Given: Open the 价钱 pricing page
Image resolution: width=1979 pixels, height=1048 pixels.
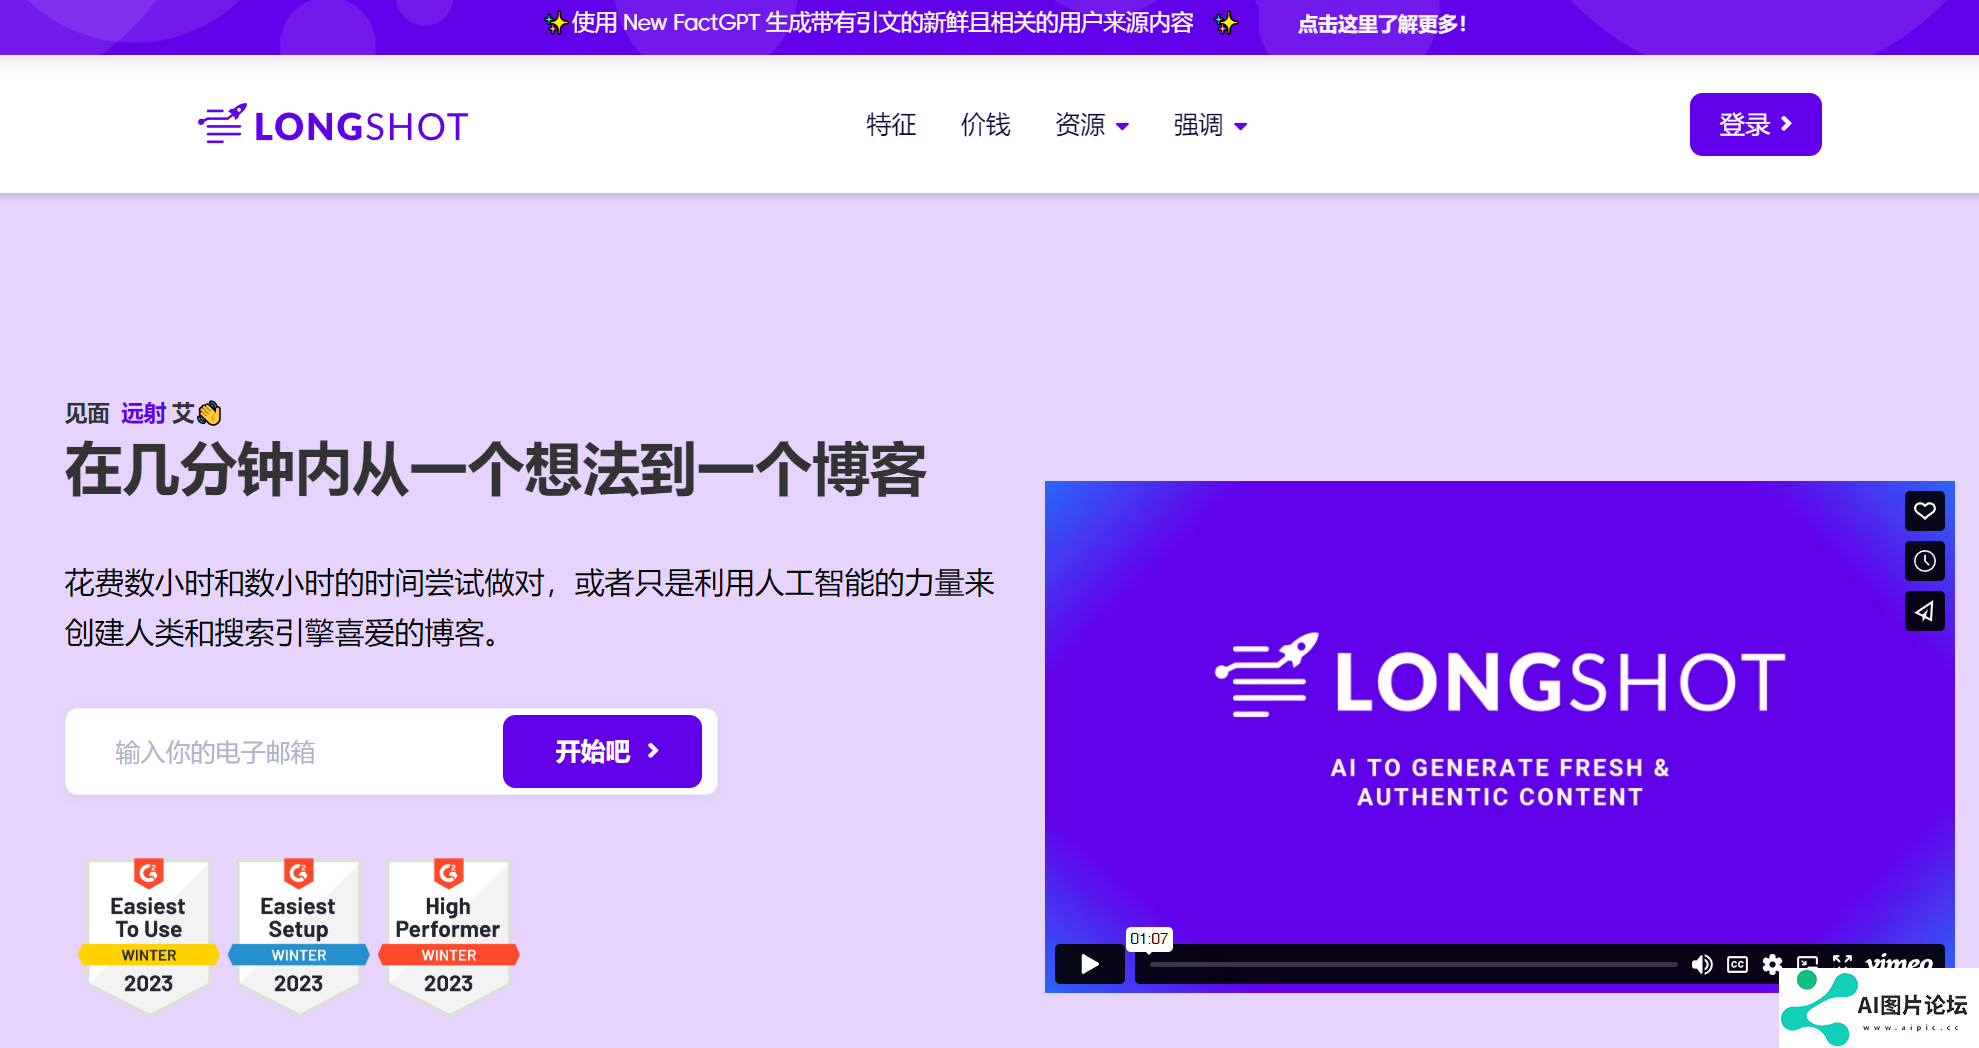Looking at the screenshot, I should point(986,125).
